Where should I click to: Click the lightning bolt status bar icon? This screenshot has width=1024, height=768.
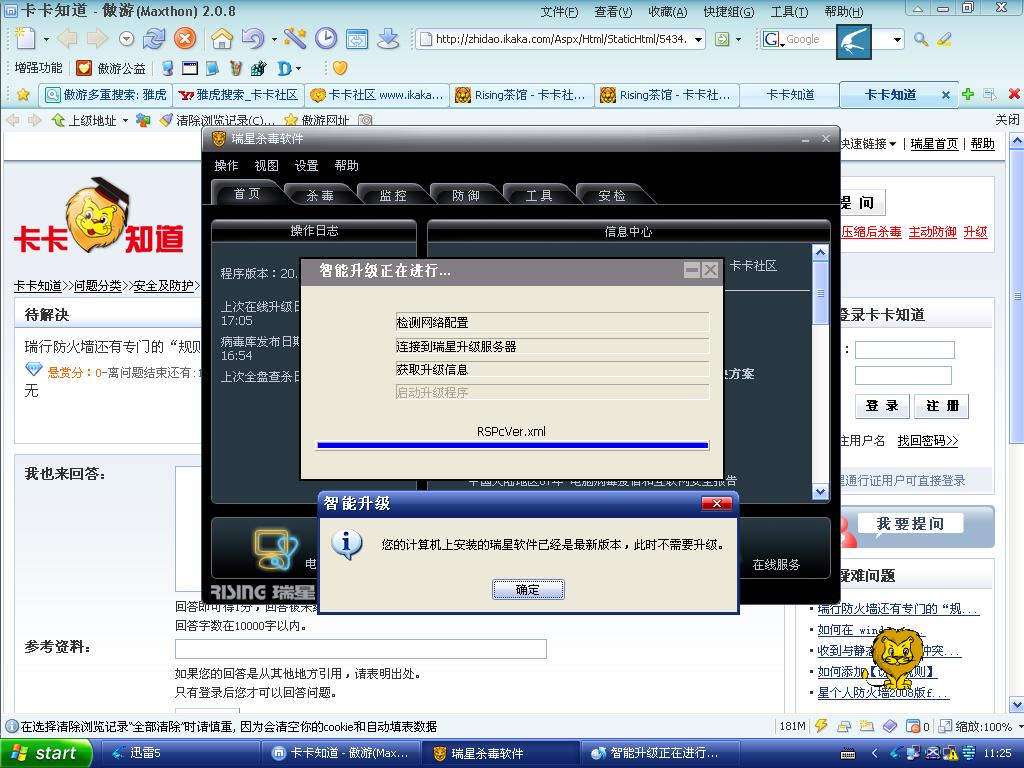coord(821,726)
